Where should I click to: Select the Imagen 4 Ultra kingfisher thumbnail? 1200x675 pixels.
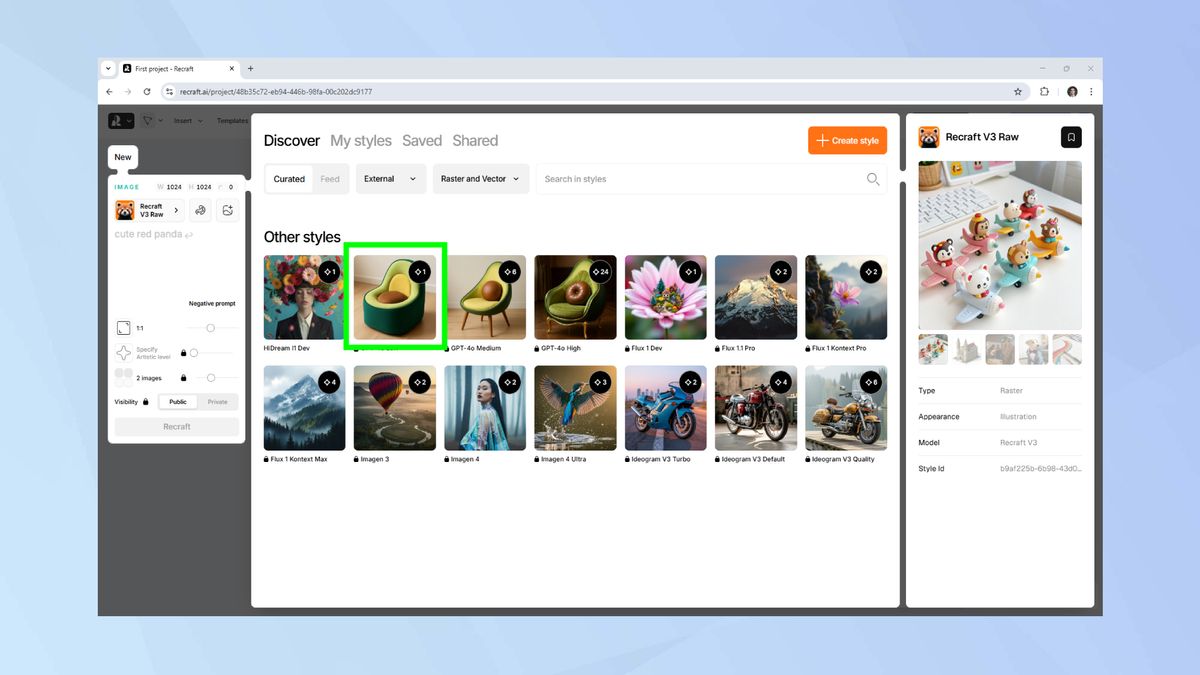575,408
